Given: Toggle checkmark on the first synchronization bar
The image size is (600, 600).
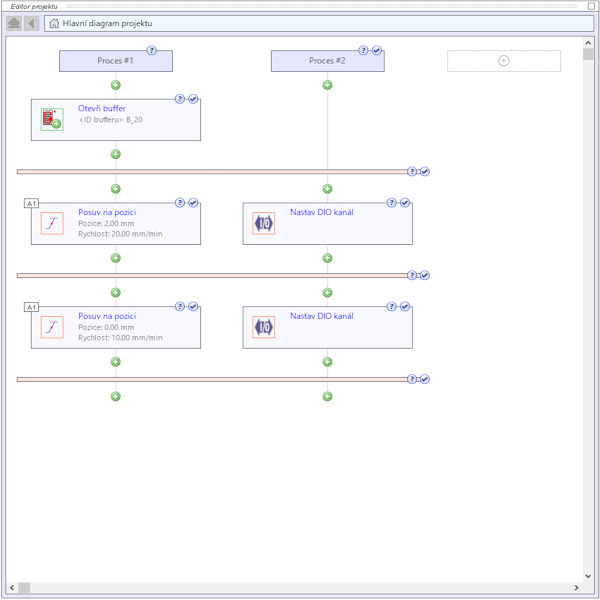Looking at the screenshot, I should coord(425,171).
